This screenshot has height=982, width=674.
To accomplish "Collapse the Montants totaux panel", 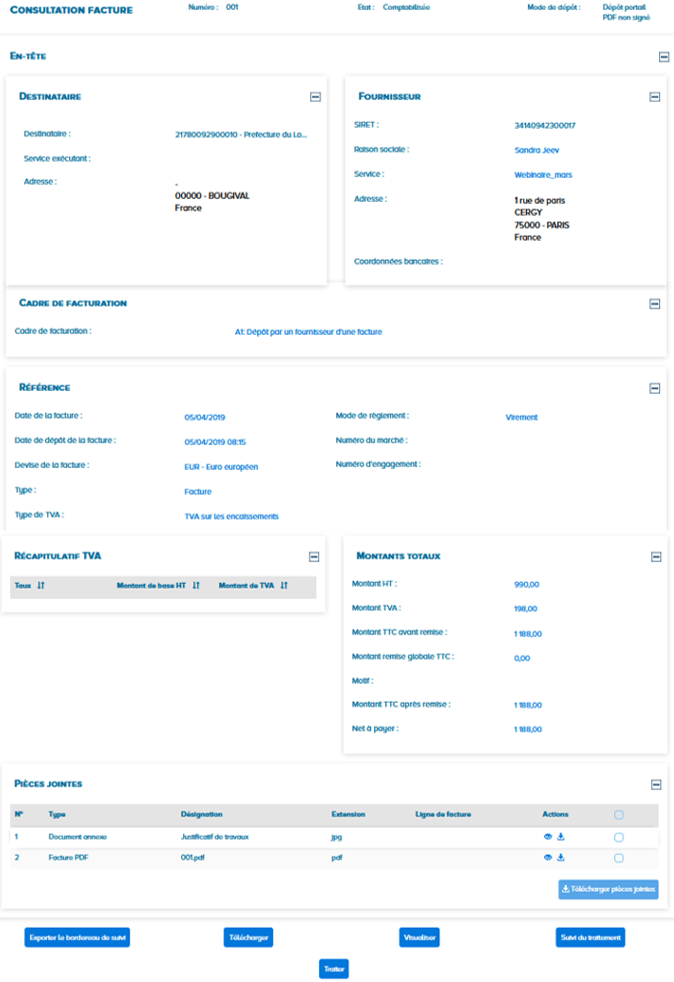I will [655, 557].
